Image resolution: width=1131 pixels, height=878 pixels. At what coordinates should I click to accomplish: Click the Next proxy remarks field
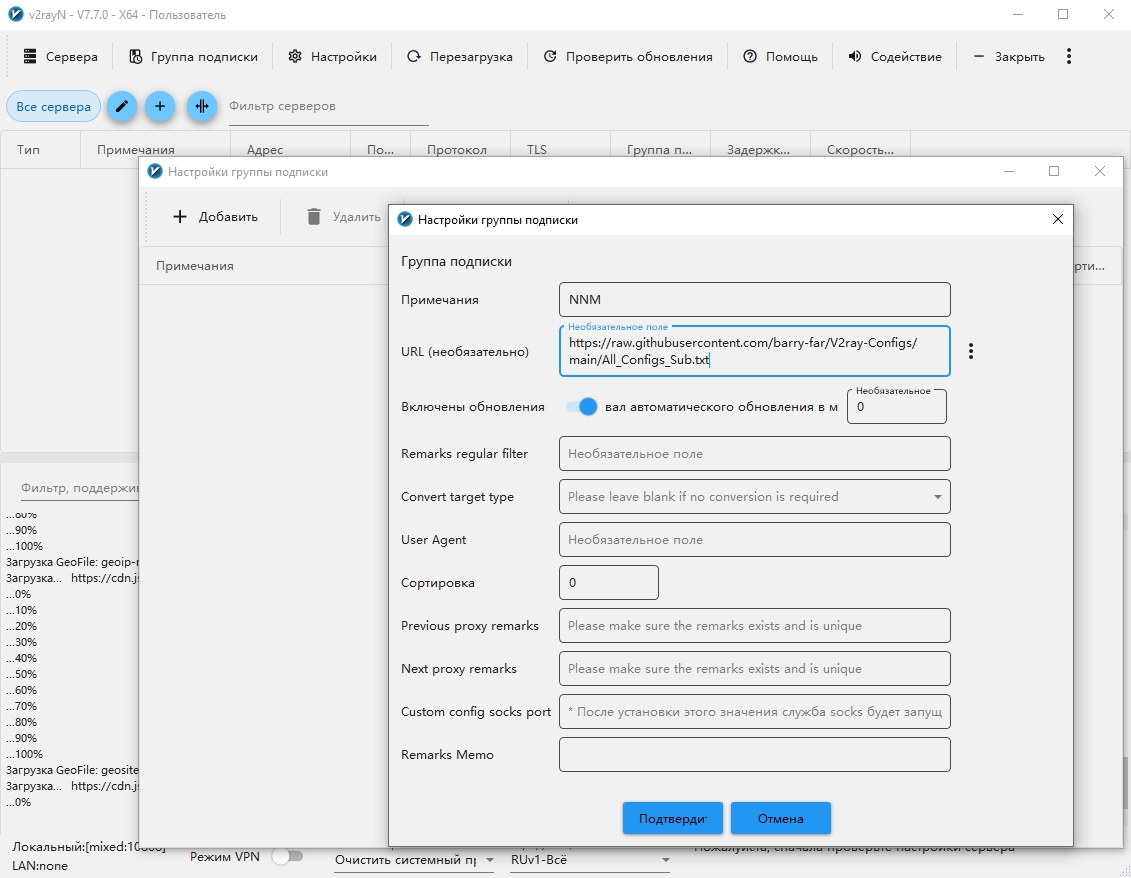pyautogui.click(x=754, y=669)
